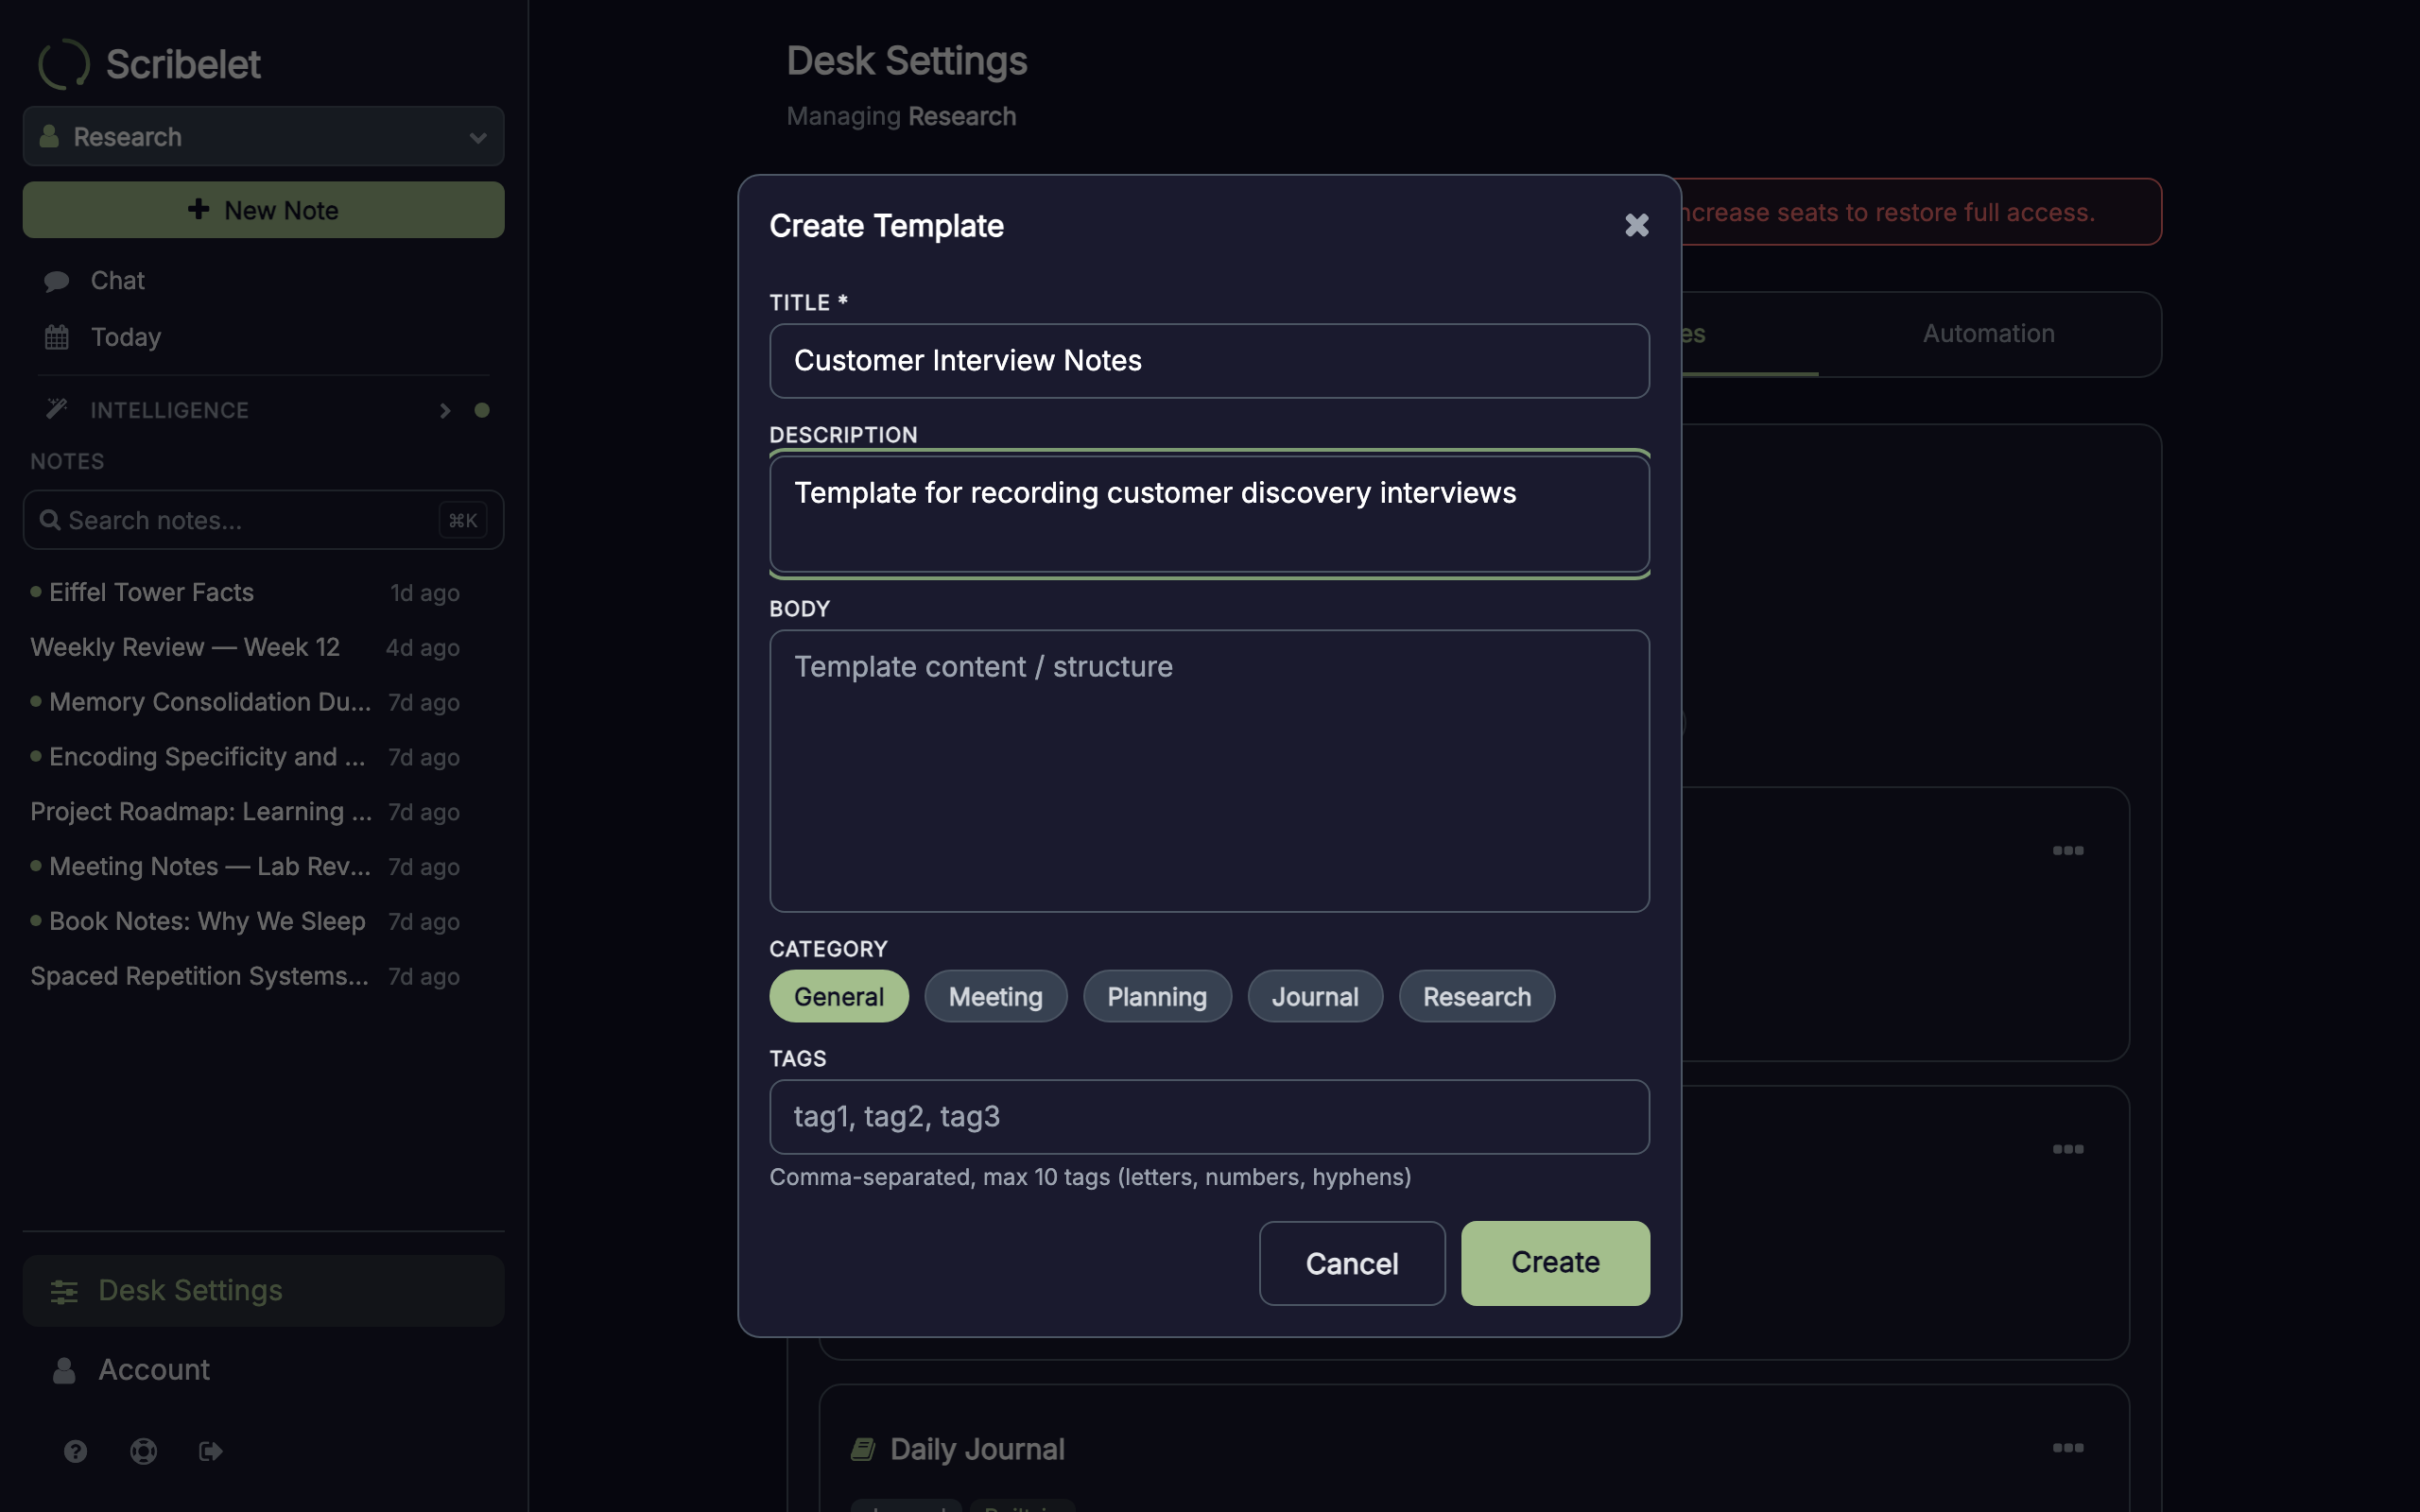
Task: Open the Chat speech bubble icon
Action: (x=57, y=281)
